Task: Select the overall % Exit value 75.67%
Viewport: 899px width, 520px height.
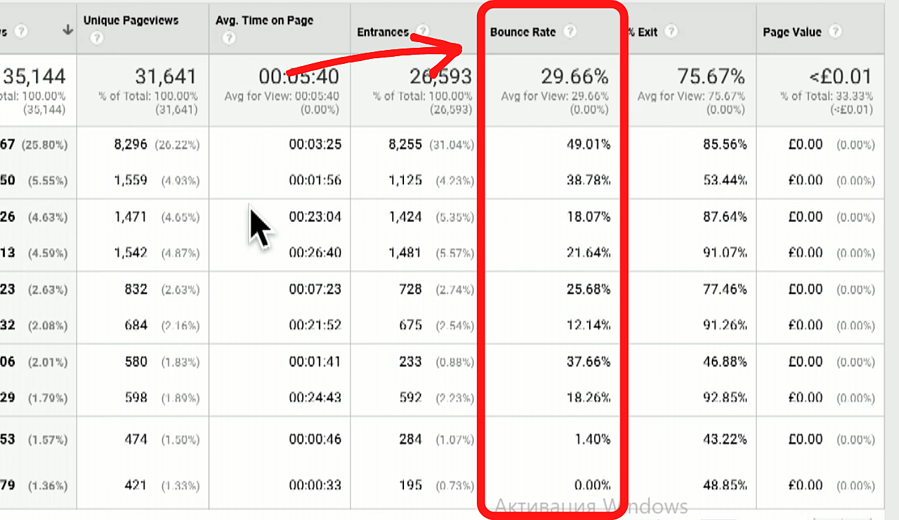Action: coord(711,76)
